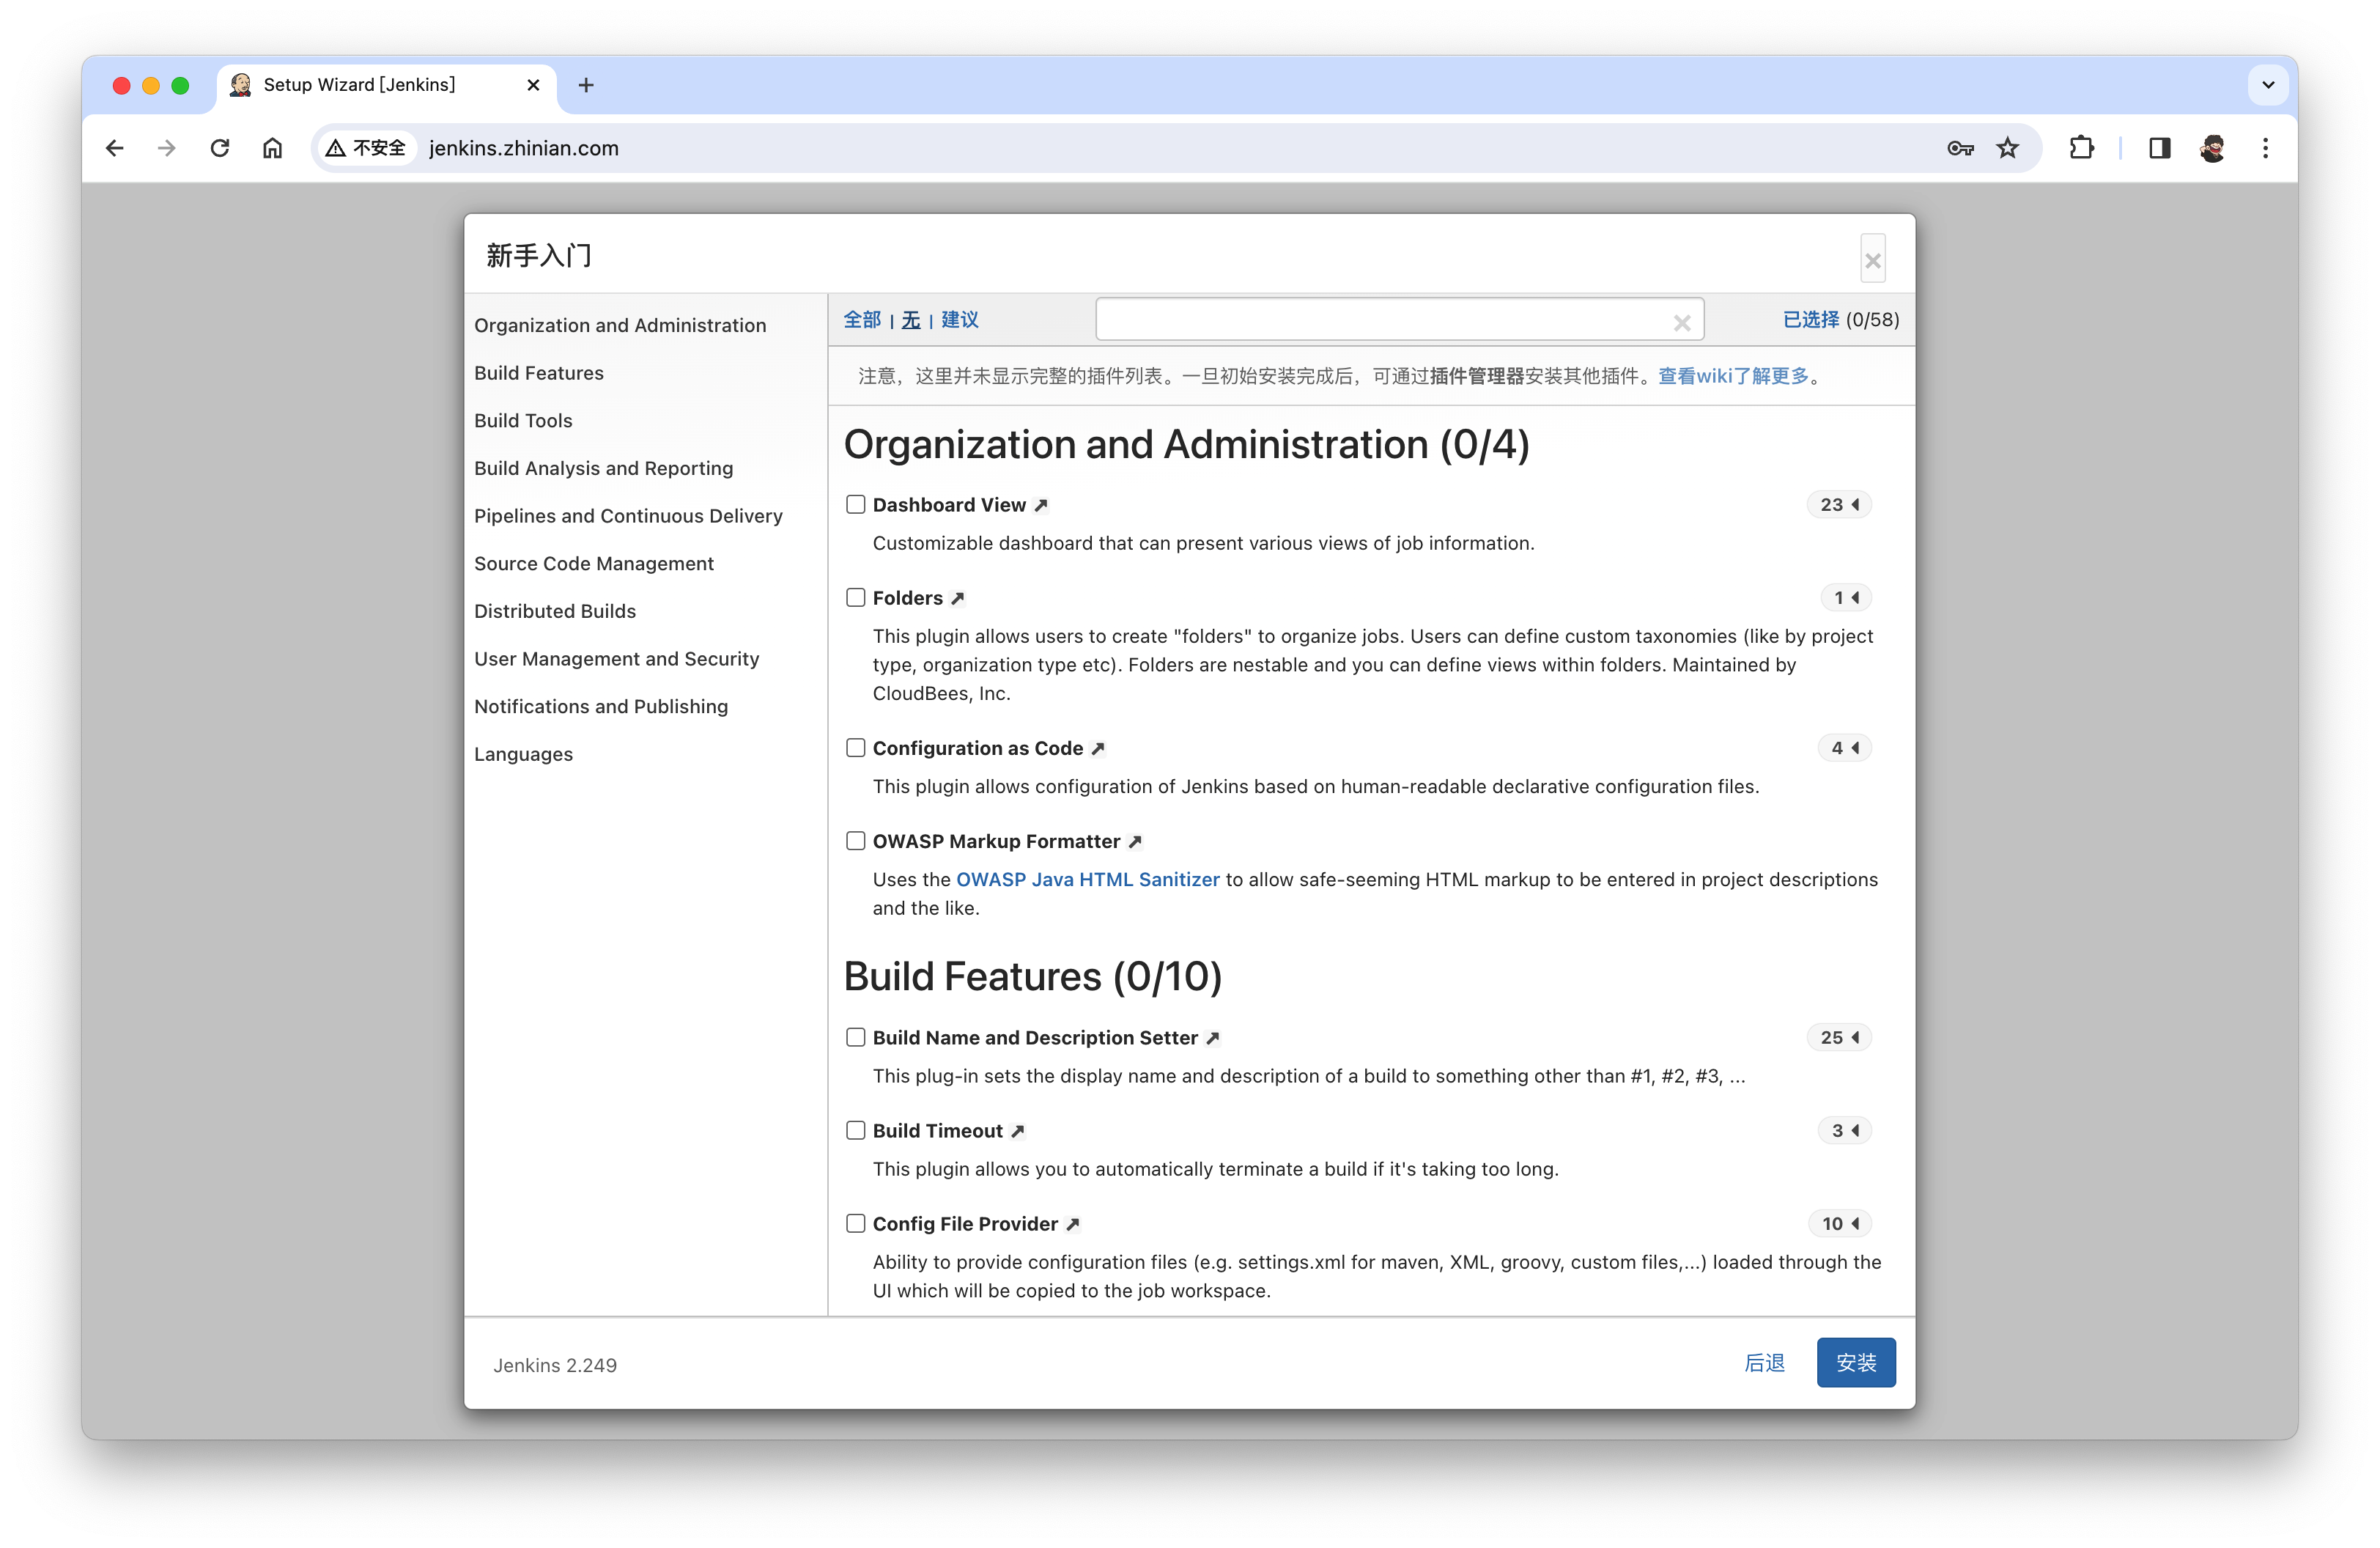Screen dimensions: 2380x1548
Task: Enable the Build Timeout plugin checkbox
Action: (x=855, y=1130)
